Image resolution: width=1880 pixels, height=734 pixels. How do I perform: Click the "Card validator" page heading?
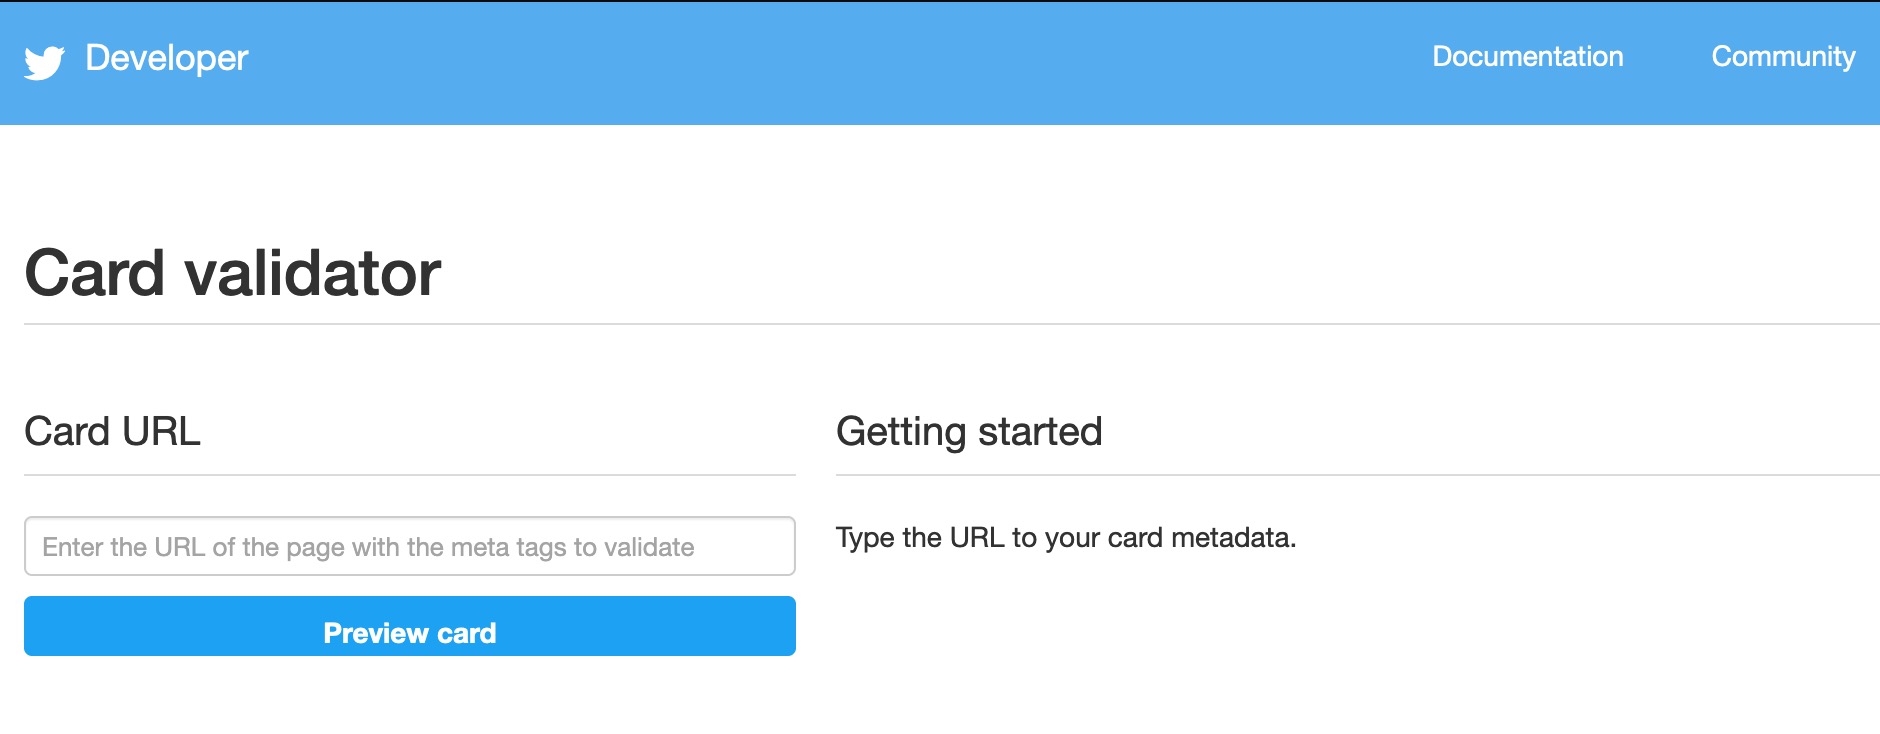coord(232,273)
